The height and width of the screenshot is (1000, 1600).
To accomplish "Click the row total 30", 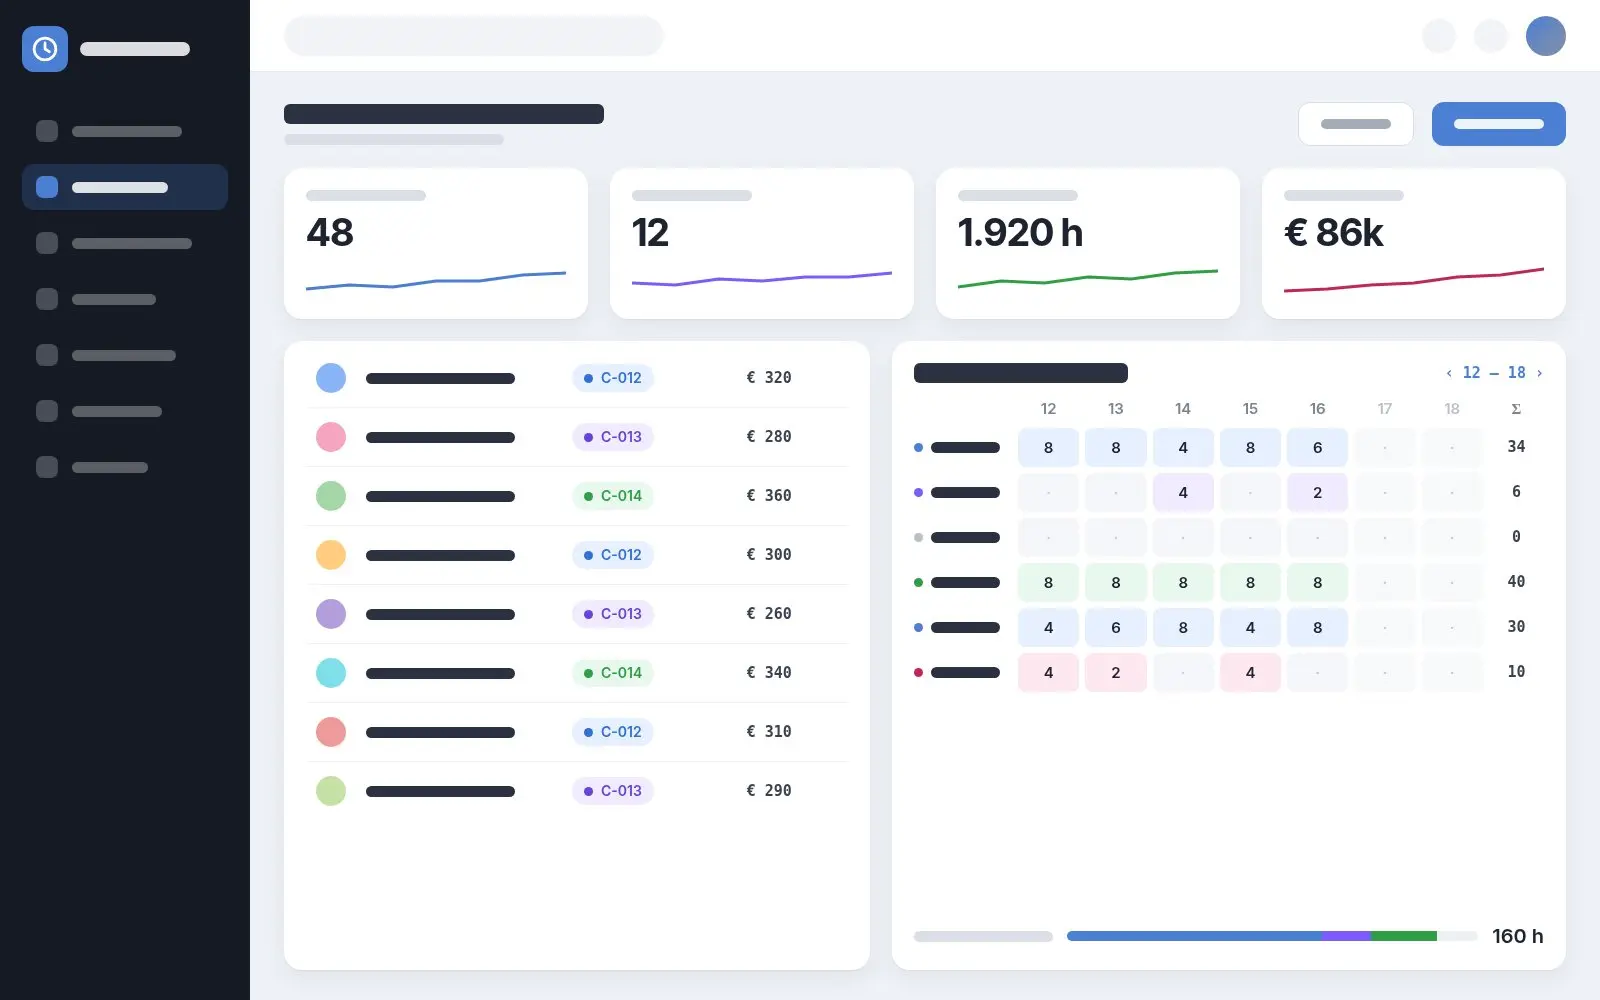I will (x=1516, y=627).
